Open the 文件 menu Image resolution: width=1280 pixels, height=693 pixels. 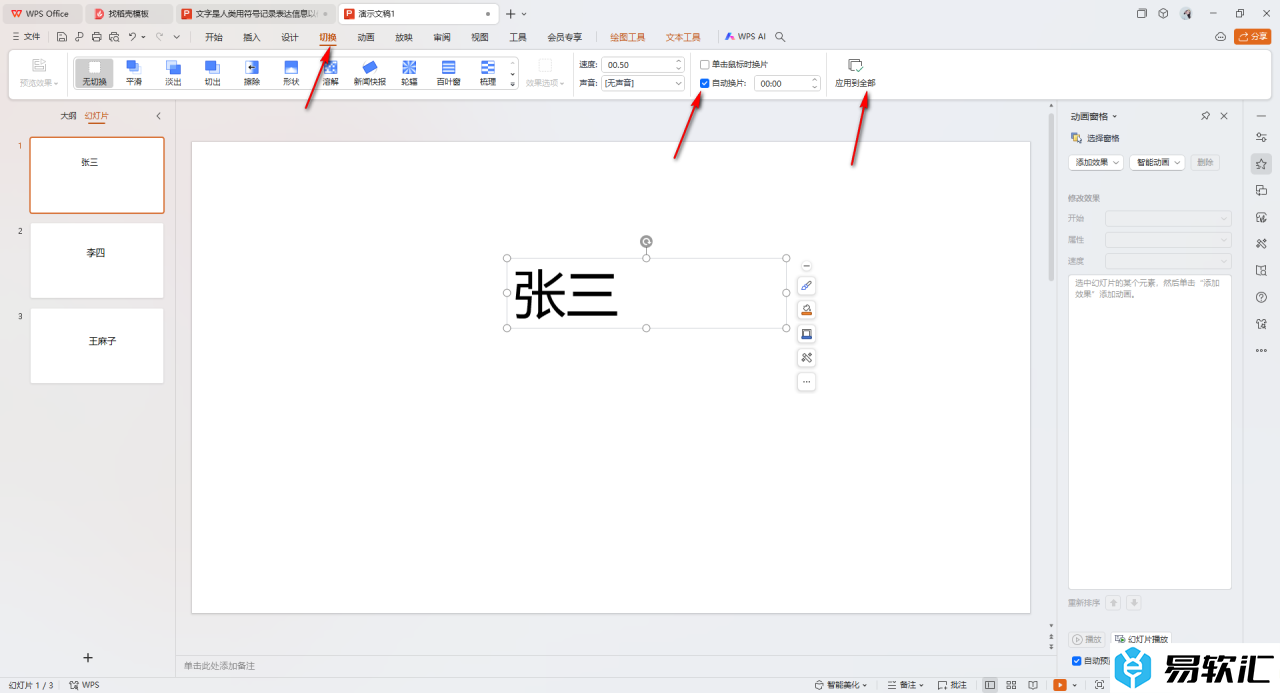click(x=26, y=37)
